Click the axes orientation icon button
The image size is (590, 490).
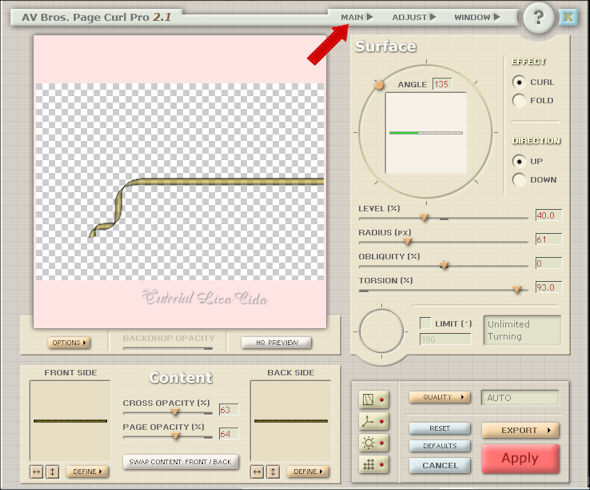click(x=373, y=422)
